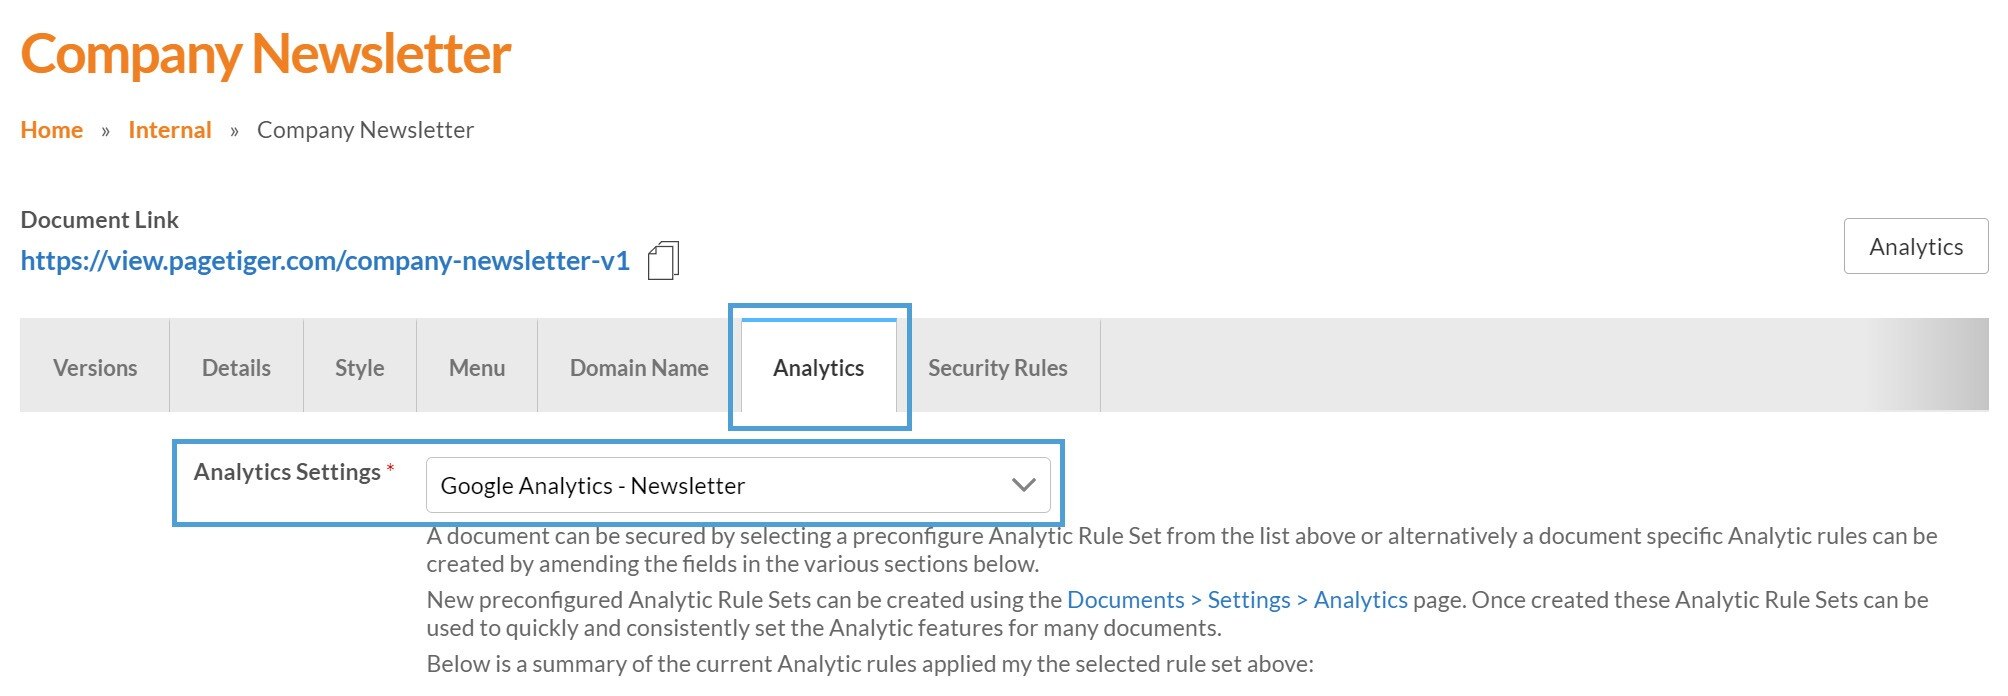The height and width of the screenshot is (696, 2008).
Task: Open the view.pagetiger.com company-newsletter-v1 link
Action: (325, 261)
